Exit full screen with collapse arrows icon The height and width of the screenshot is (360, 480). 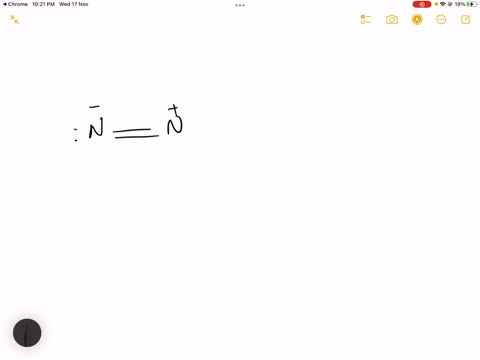[14, 20]
